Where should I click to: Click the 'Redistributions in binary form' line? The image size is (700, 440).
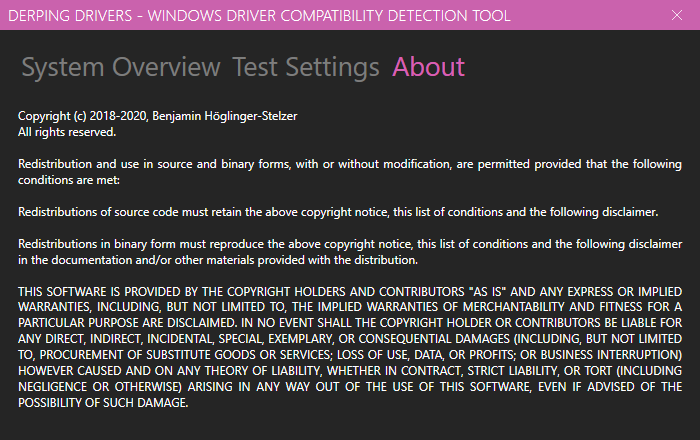point(350,244)
